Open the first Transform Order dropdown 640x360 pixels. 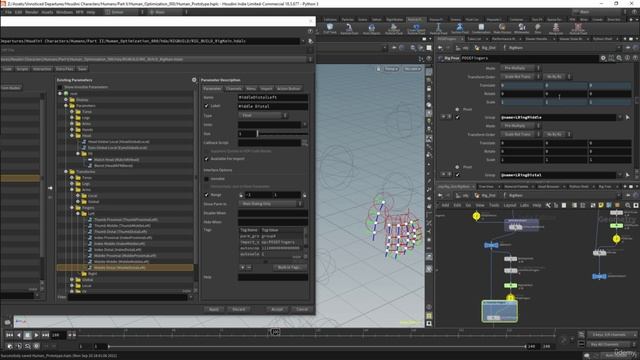(521, 77)
